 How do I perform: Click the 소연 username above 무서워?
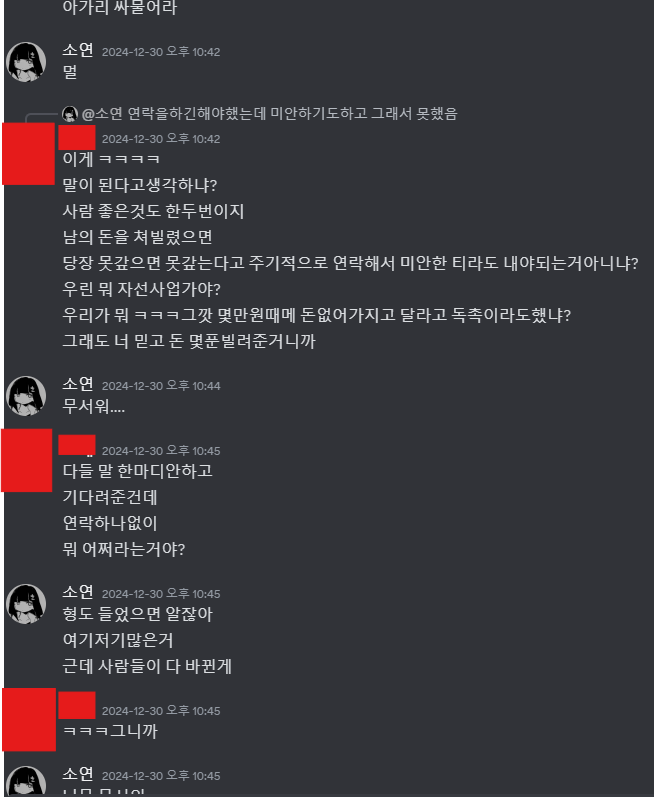pyautogui.click(x=78, y=384)
